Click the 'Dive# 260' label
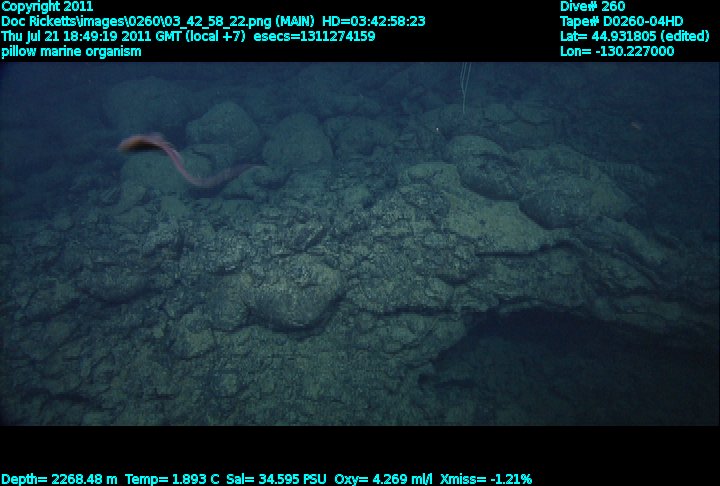The width and height of the screenshot is (720, 486). [592, 6]
